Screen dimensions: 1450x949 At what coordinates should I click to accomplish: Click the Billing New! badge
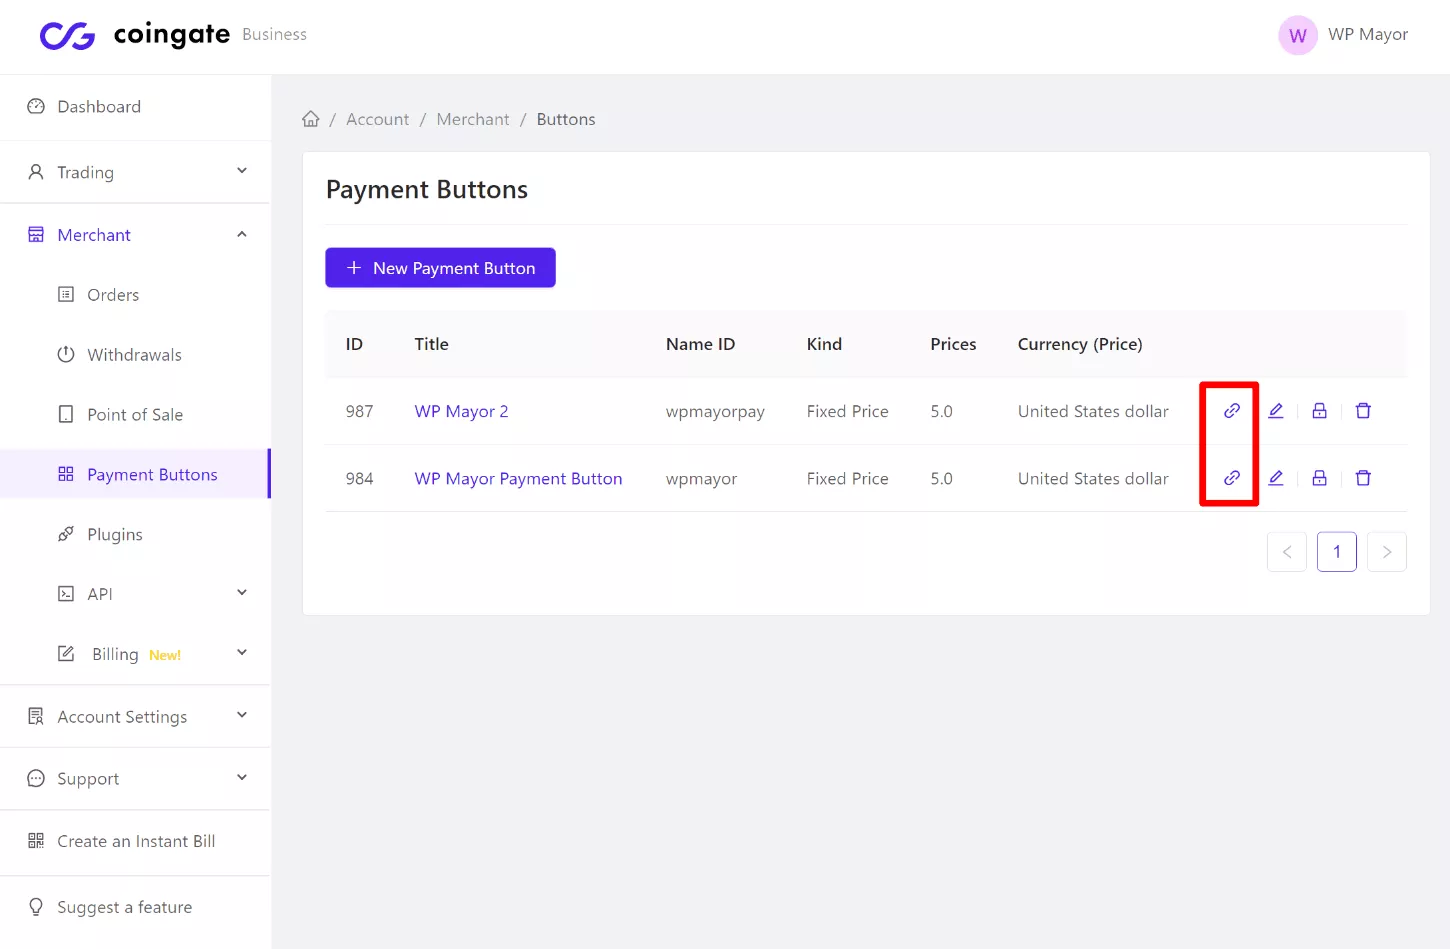click(165, 655)
